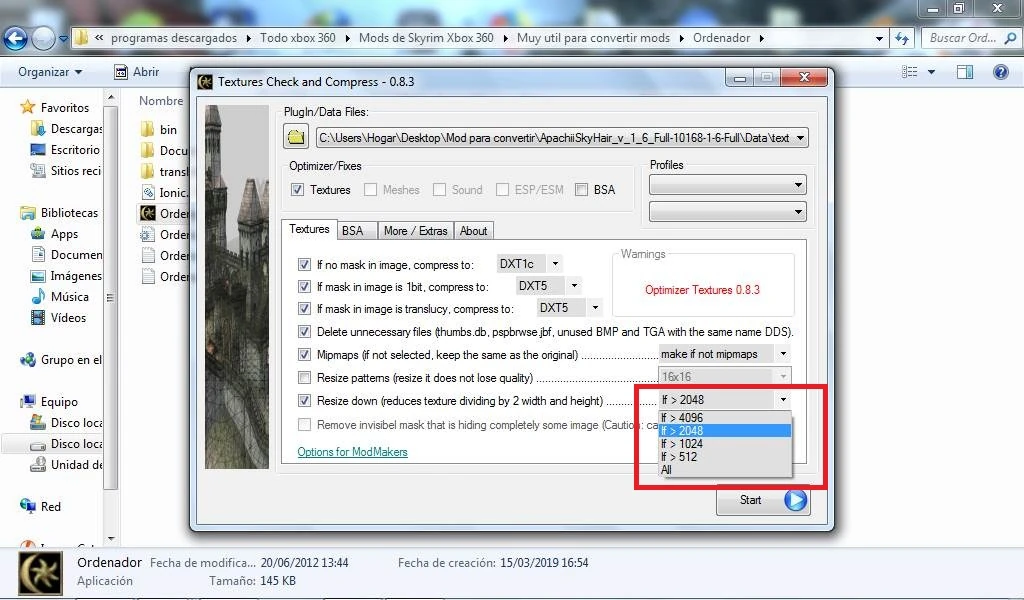Click the Ionic file icon
Viewport: 1024px width, 600px height.
click(148, 192)
